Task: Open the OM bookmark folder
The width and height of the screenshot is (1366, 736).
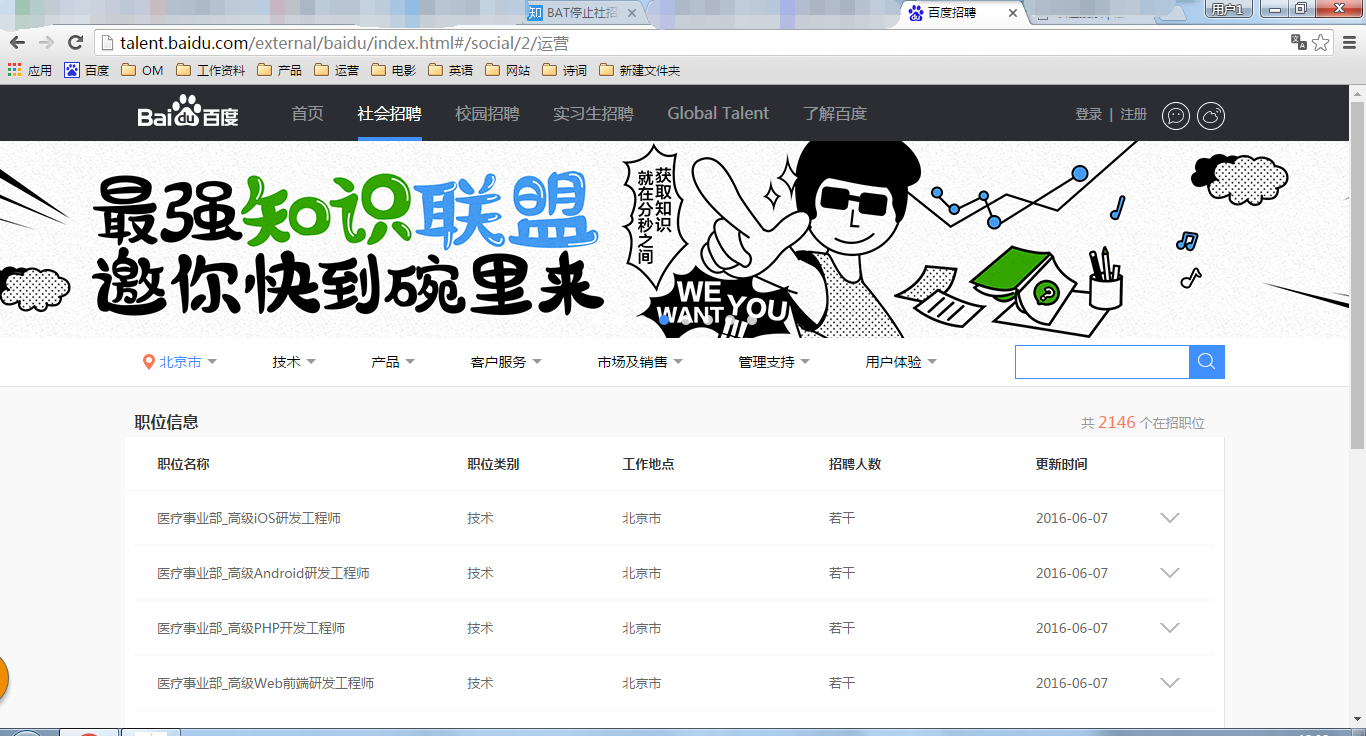Action: tap(142, 70)
